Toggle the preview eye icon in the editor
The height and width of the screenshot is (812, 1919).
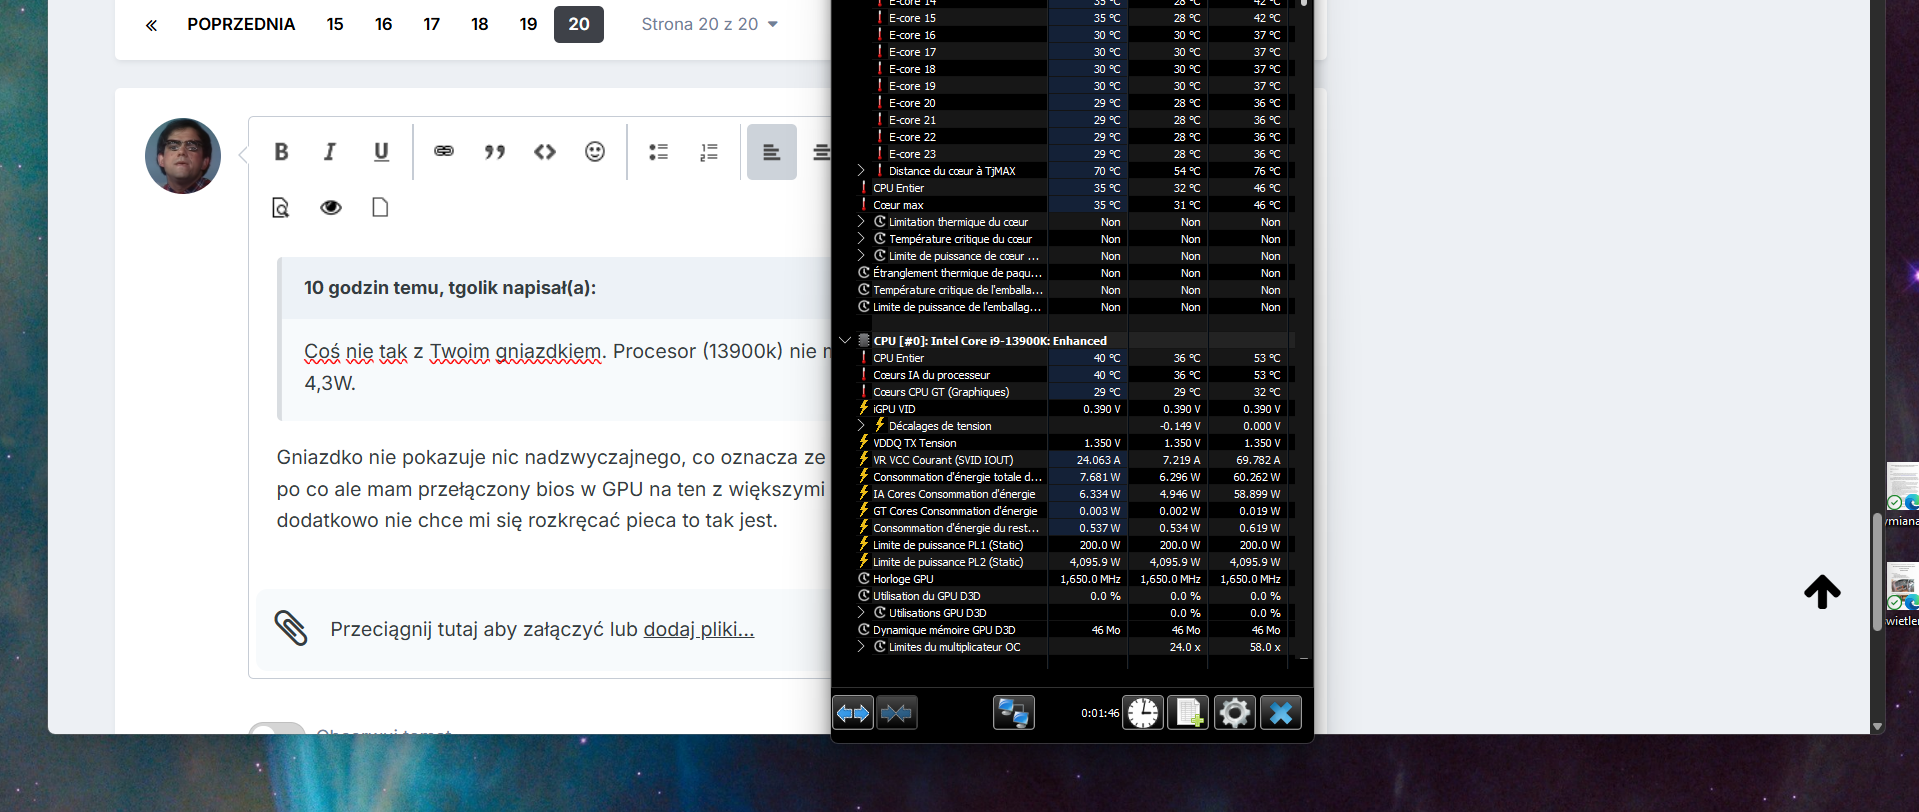(x=331, y=207)
